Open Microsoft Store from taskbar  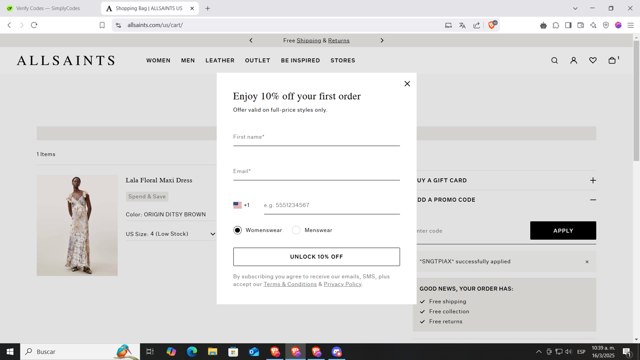pos(233,351)
